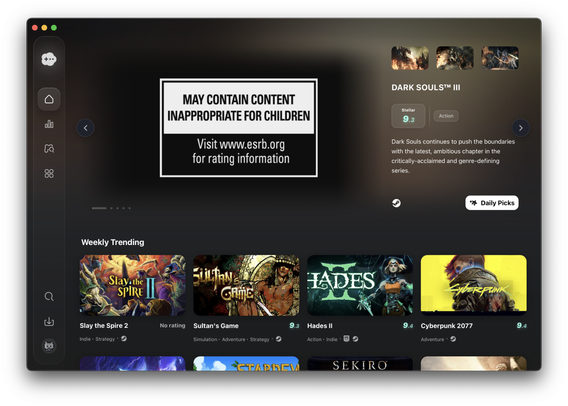Select first Dark Souls screenshot thumbnail
The height and width of the screenshot is (406, 568).
(x=410, y=58)
